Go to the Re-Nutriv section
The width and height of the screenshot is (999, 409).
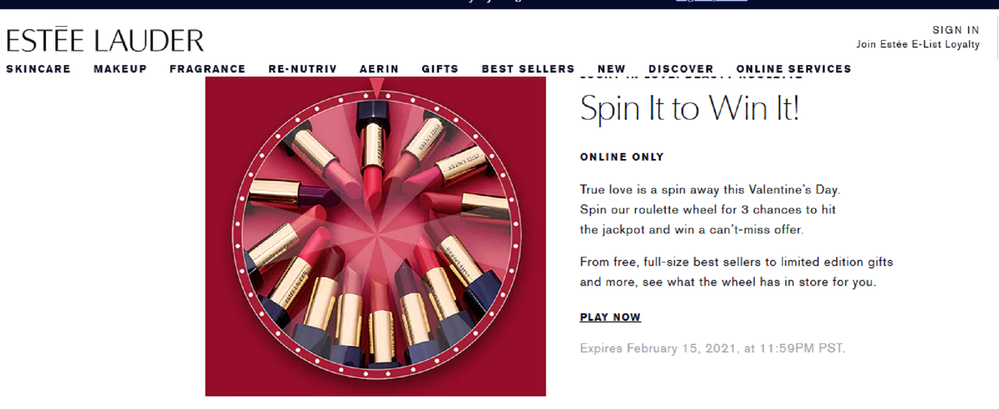[303, 69]
